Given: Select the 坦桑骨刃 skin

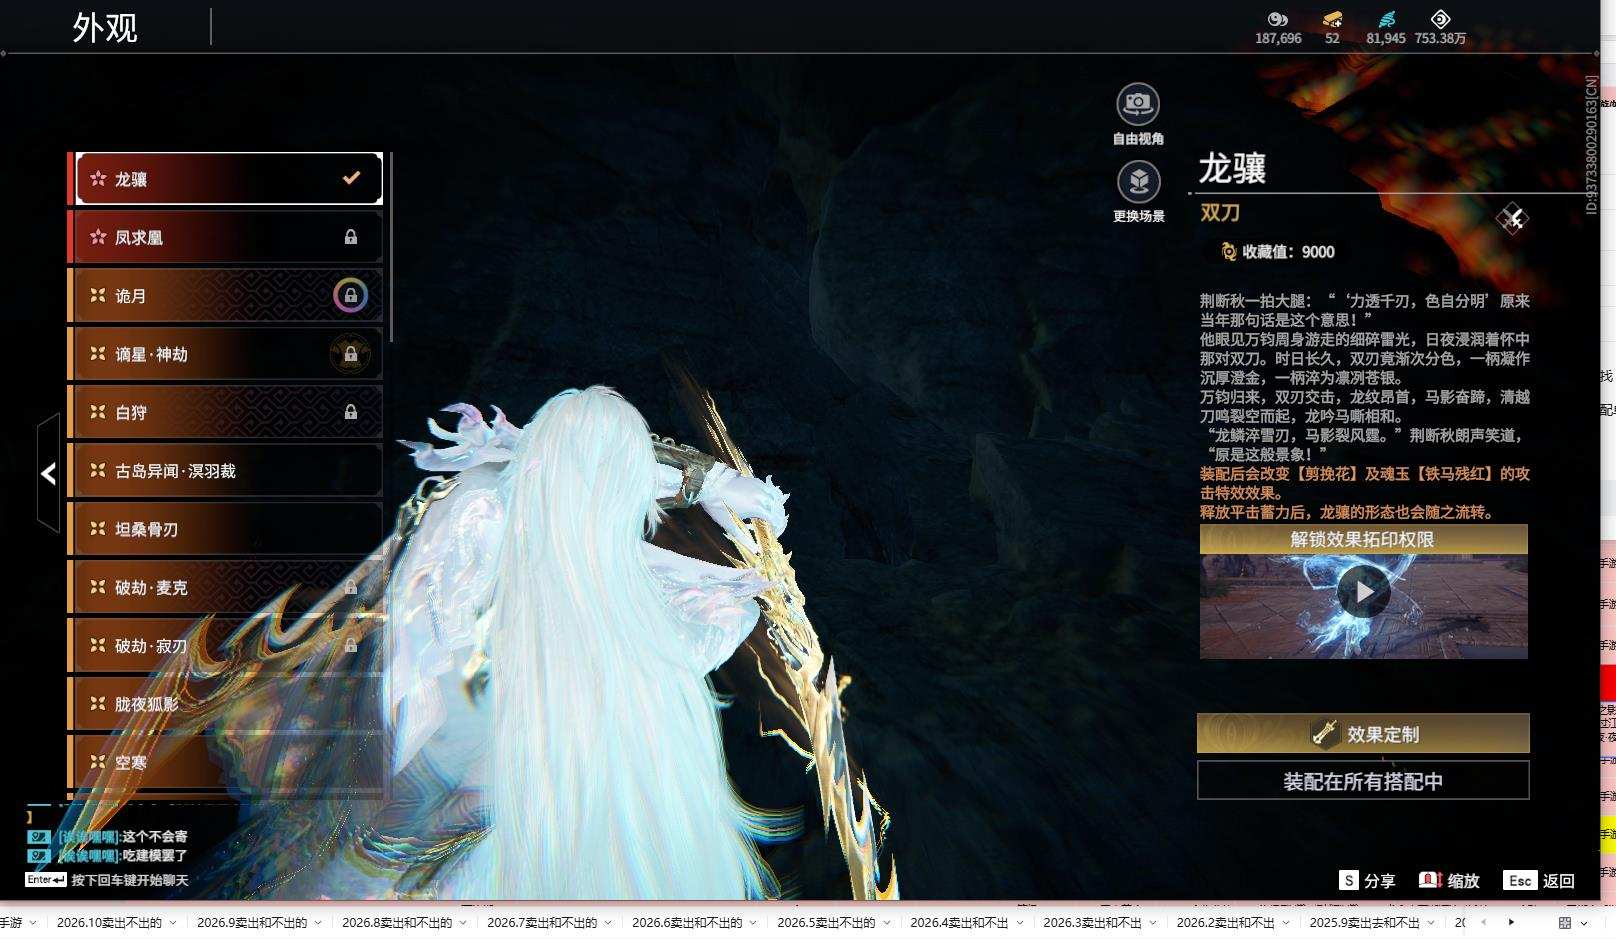Looking at the screenshot, I should pyautogui.click(x=226, y=529).
